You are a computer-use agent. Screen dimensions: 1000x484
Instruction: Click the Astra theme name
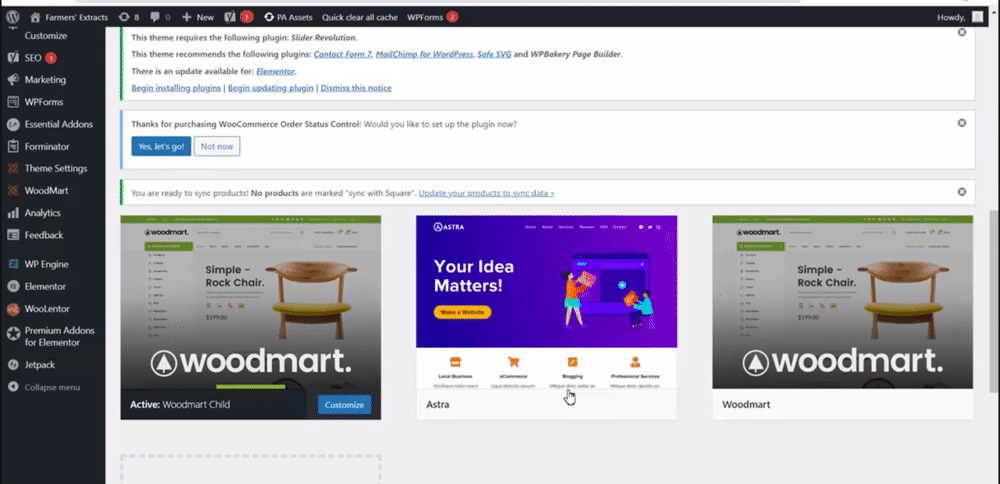coord(438,405)
